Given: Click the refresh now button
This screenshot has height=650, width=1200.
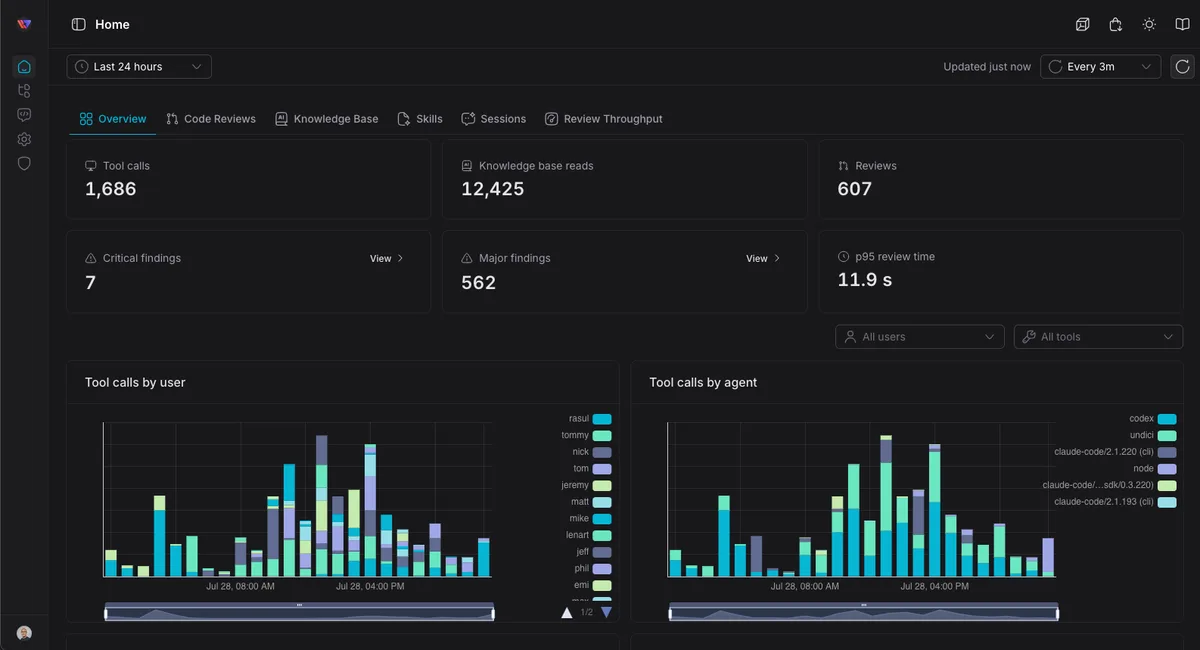Looking at the screenshot, I should [x=1182, y=67].
